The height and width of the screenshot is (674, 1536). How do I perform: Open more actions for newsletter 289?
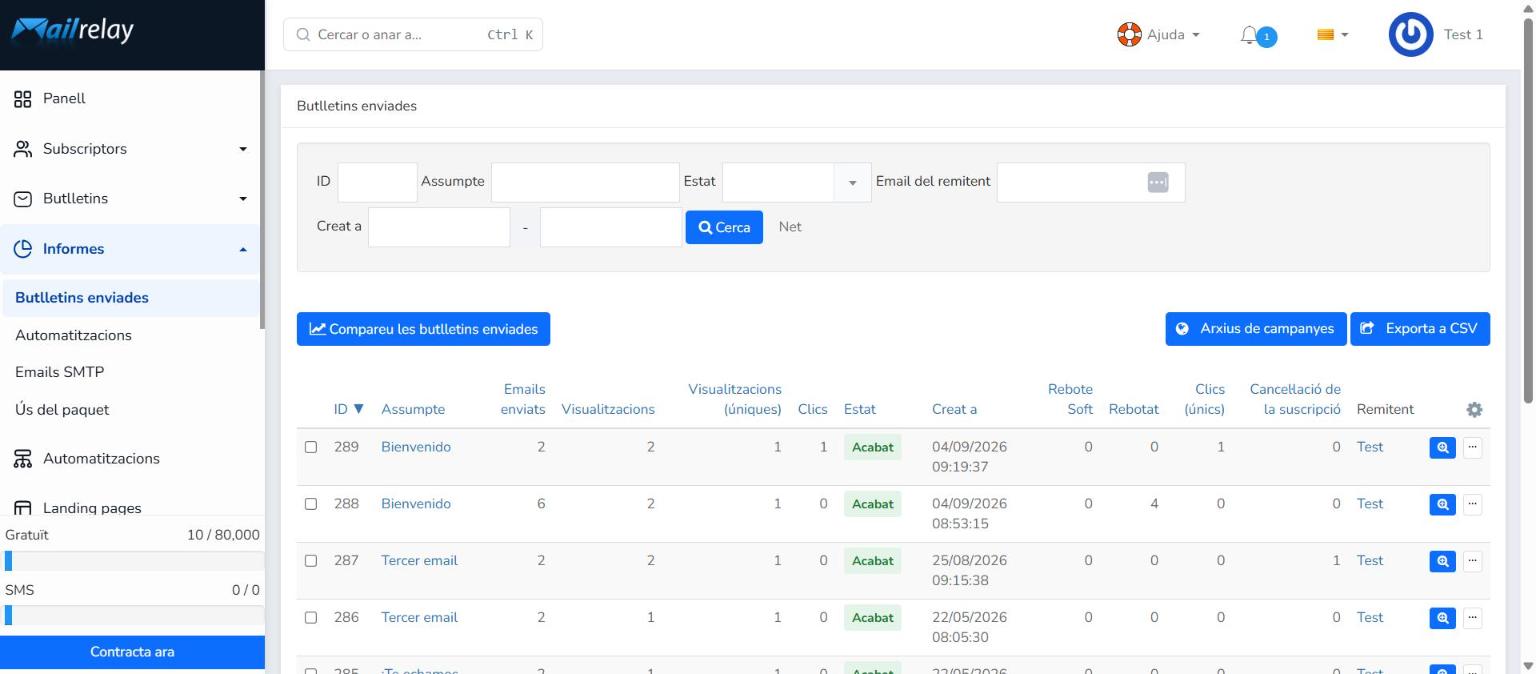(1472, 448)
